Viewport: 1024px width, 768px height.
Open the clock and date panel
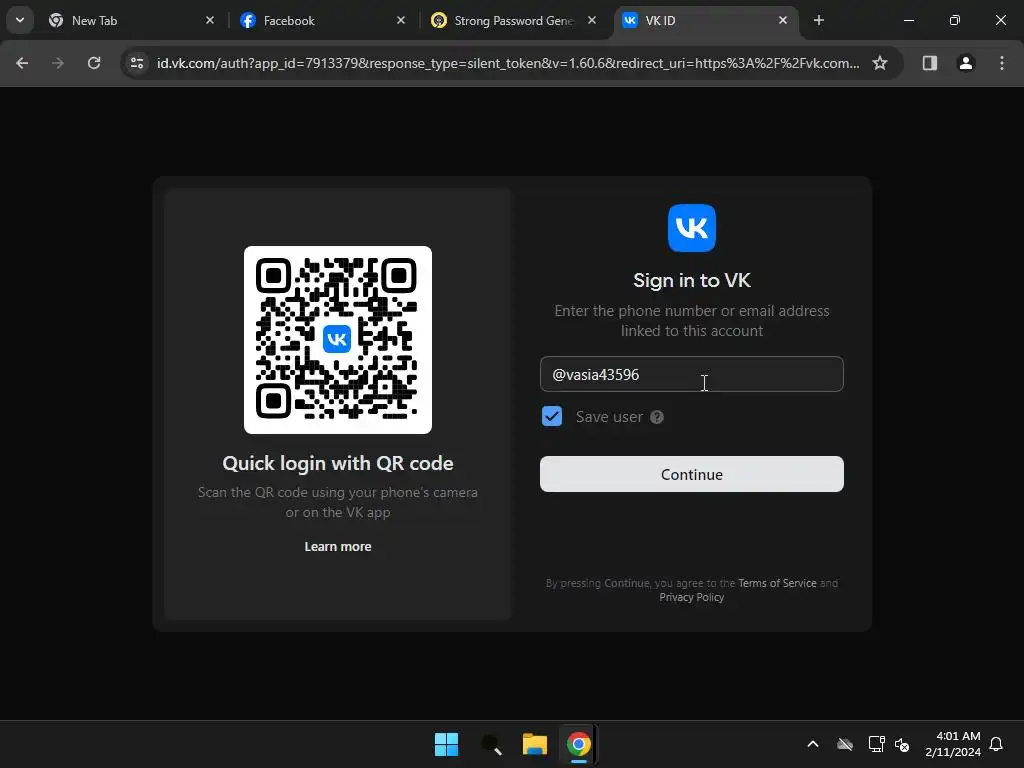pyautogui.click(x=953, y=744)
